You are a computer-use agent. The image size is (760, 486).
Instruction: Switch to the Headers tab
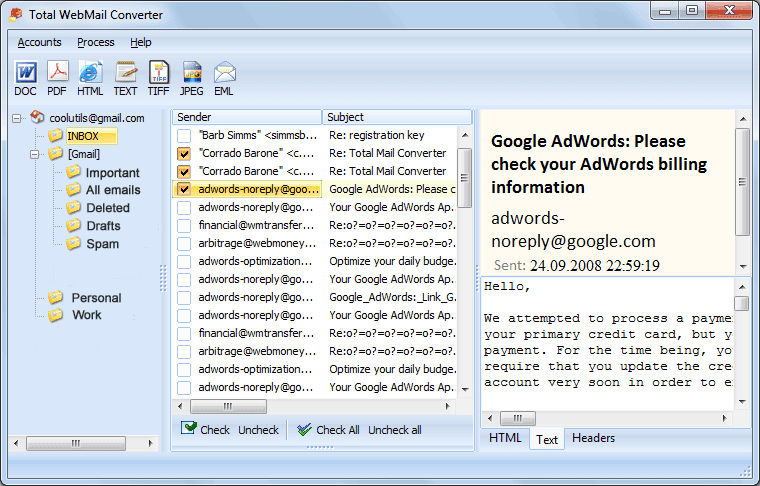click(x=593, y=438)
